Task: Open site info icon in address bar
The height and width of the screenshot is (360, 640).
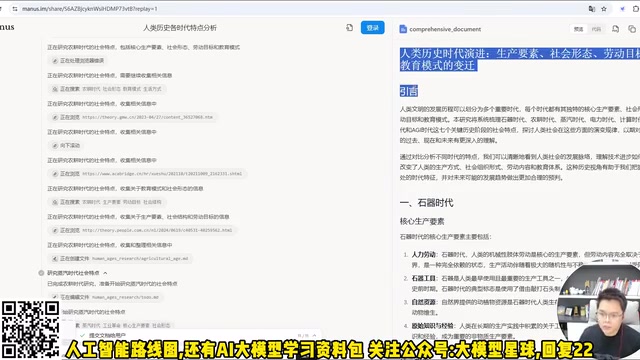Action: coord(15,9)
